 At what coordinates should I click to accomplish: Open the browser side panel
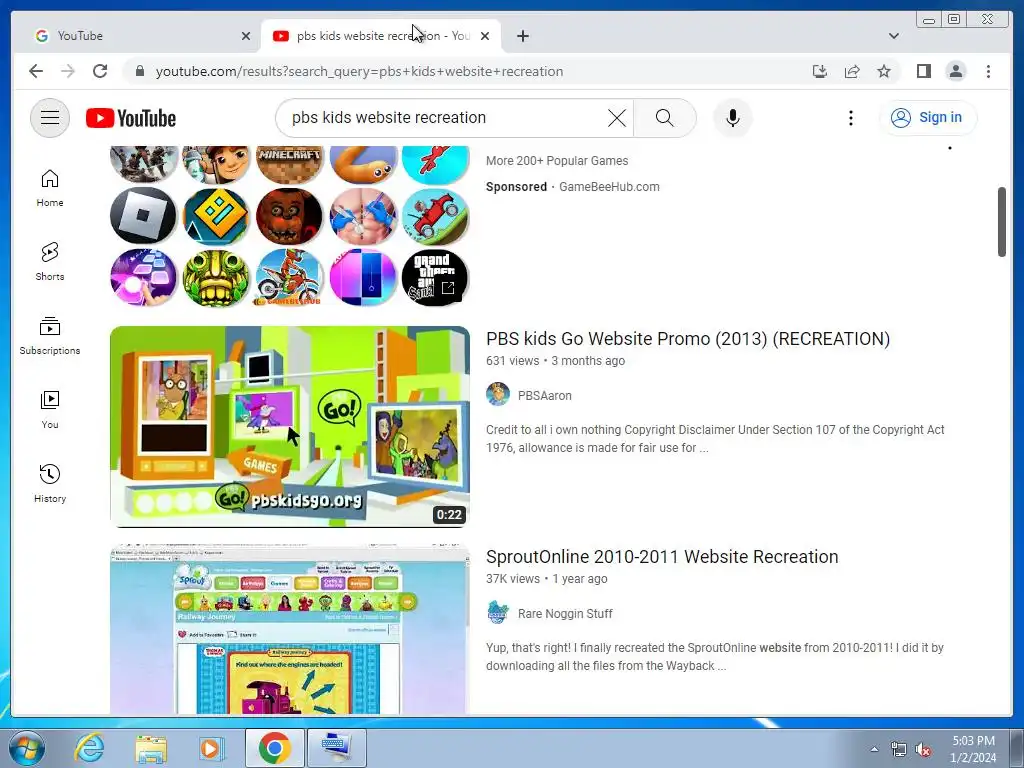[923, 71]
